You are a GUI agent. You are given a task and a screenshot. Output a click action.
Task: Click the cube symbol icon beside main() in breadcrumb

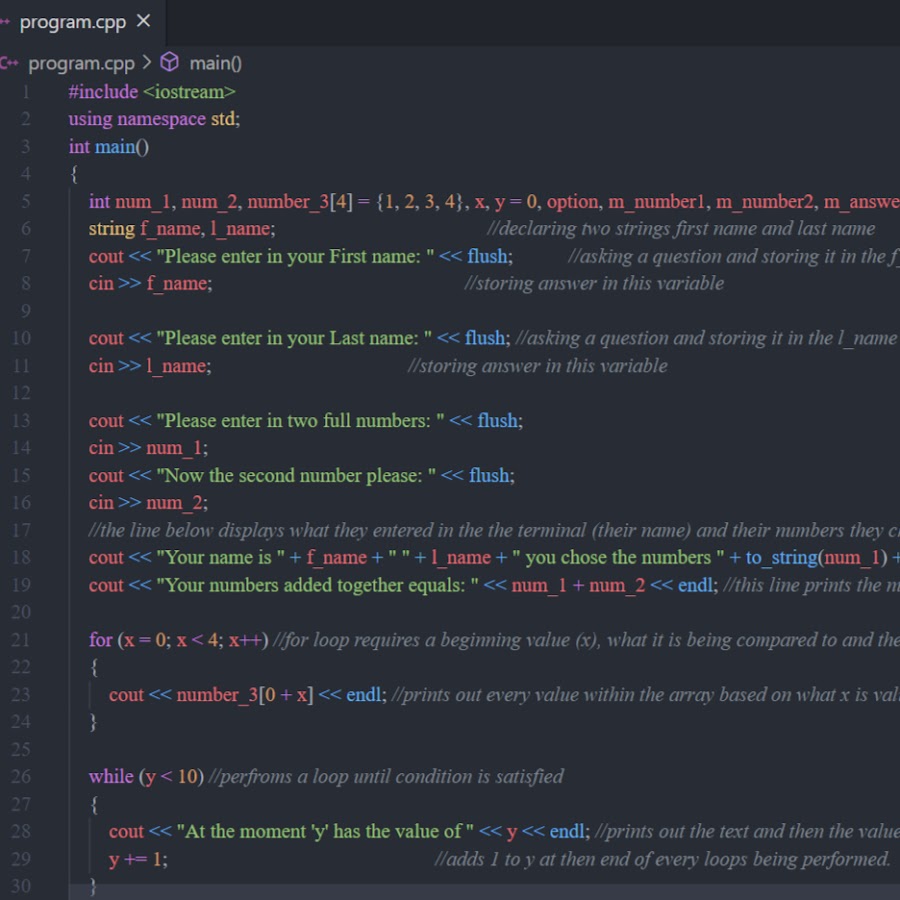168,62
